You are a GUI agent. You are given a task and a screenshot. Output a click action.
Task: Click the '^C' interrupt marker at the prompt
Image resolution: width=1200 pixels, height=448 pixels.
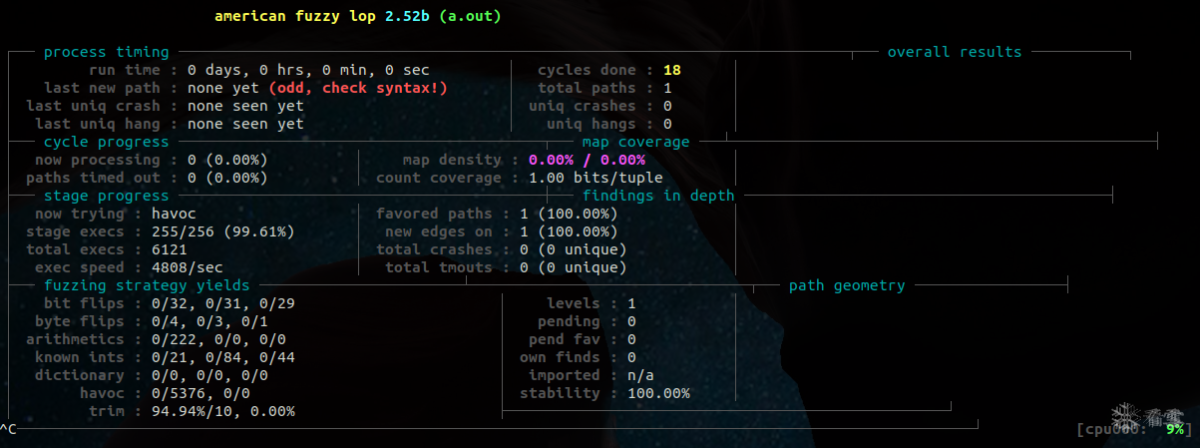click(x=9, y=430)
